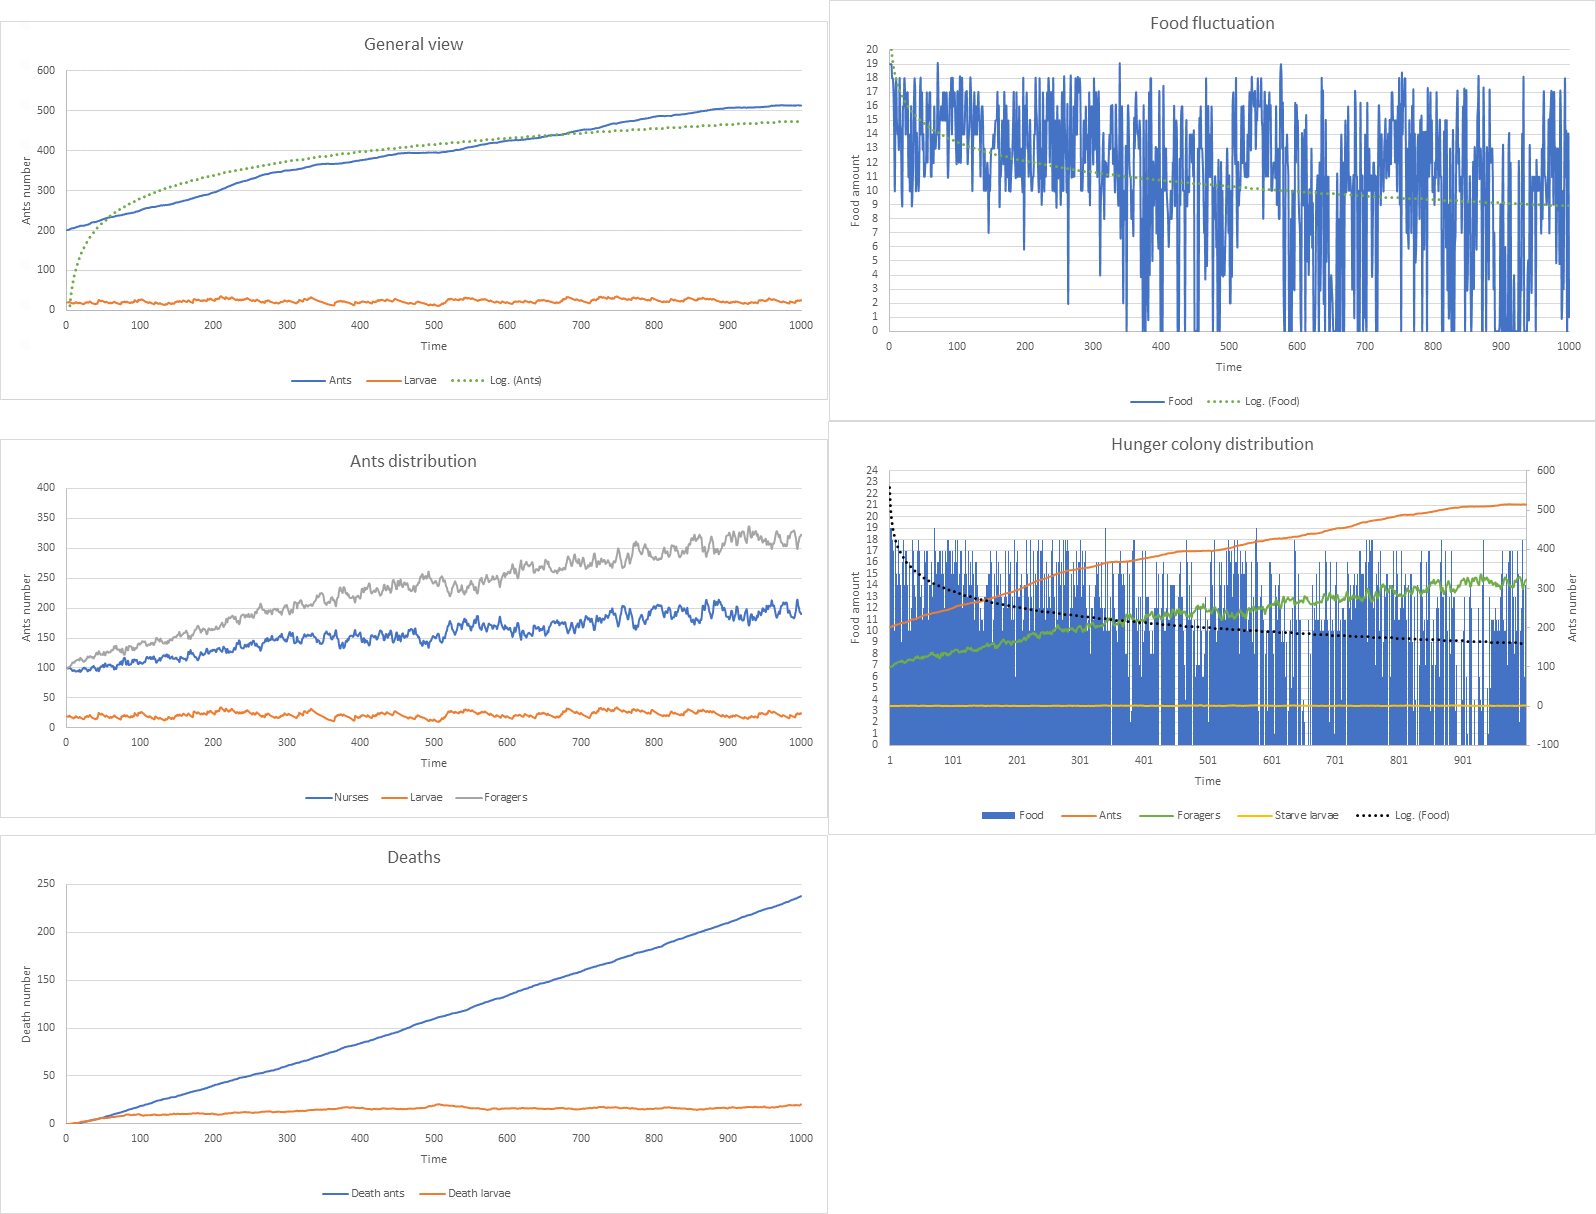Click 300 on Ants distribution time axis

coord(287,742)
